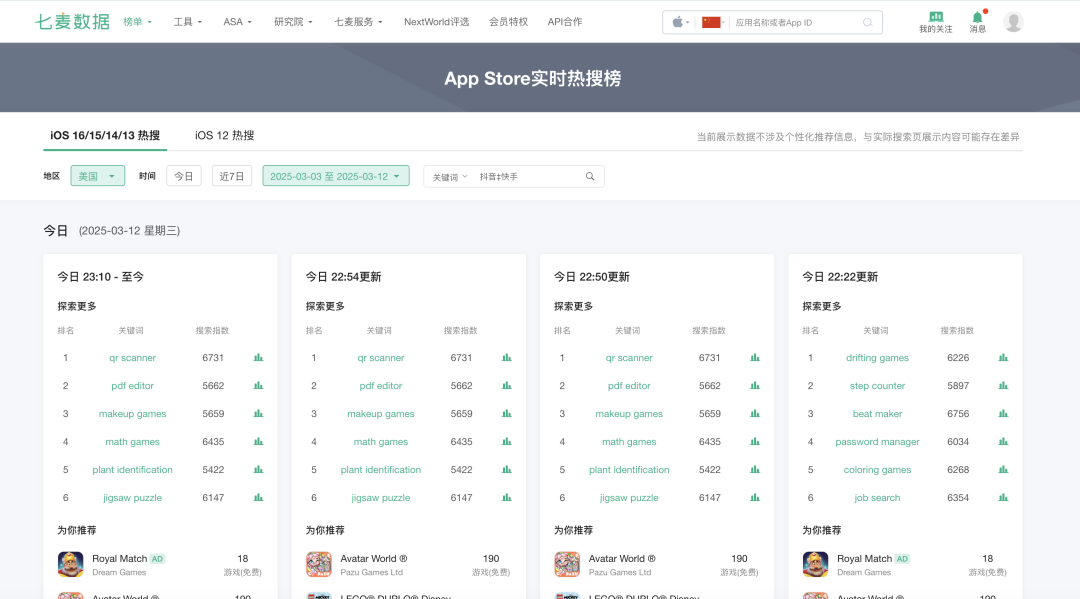1080x599 pixels.
Task: Expand the 工具 menu
Action: (x=187, y=22)
